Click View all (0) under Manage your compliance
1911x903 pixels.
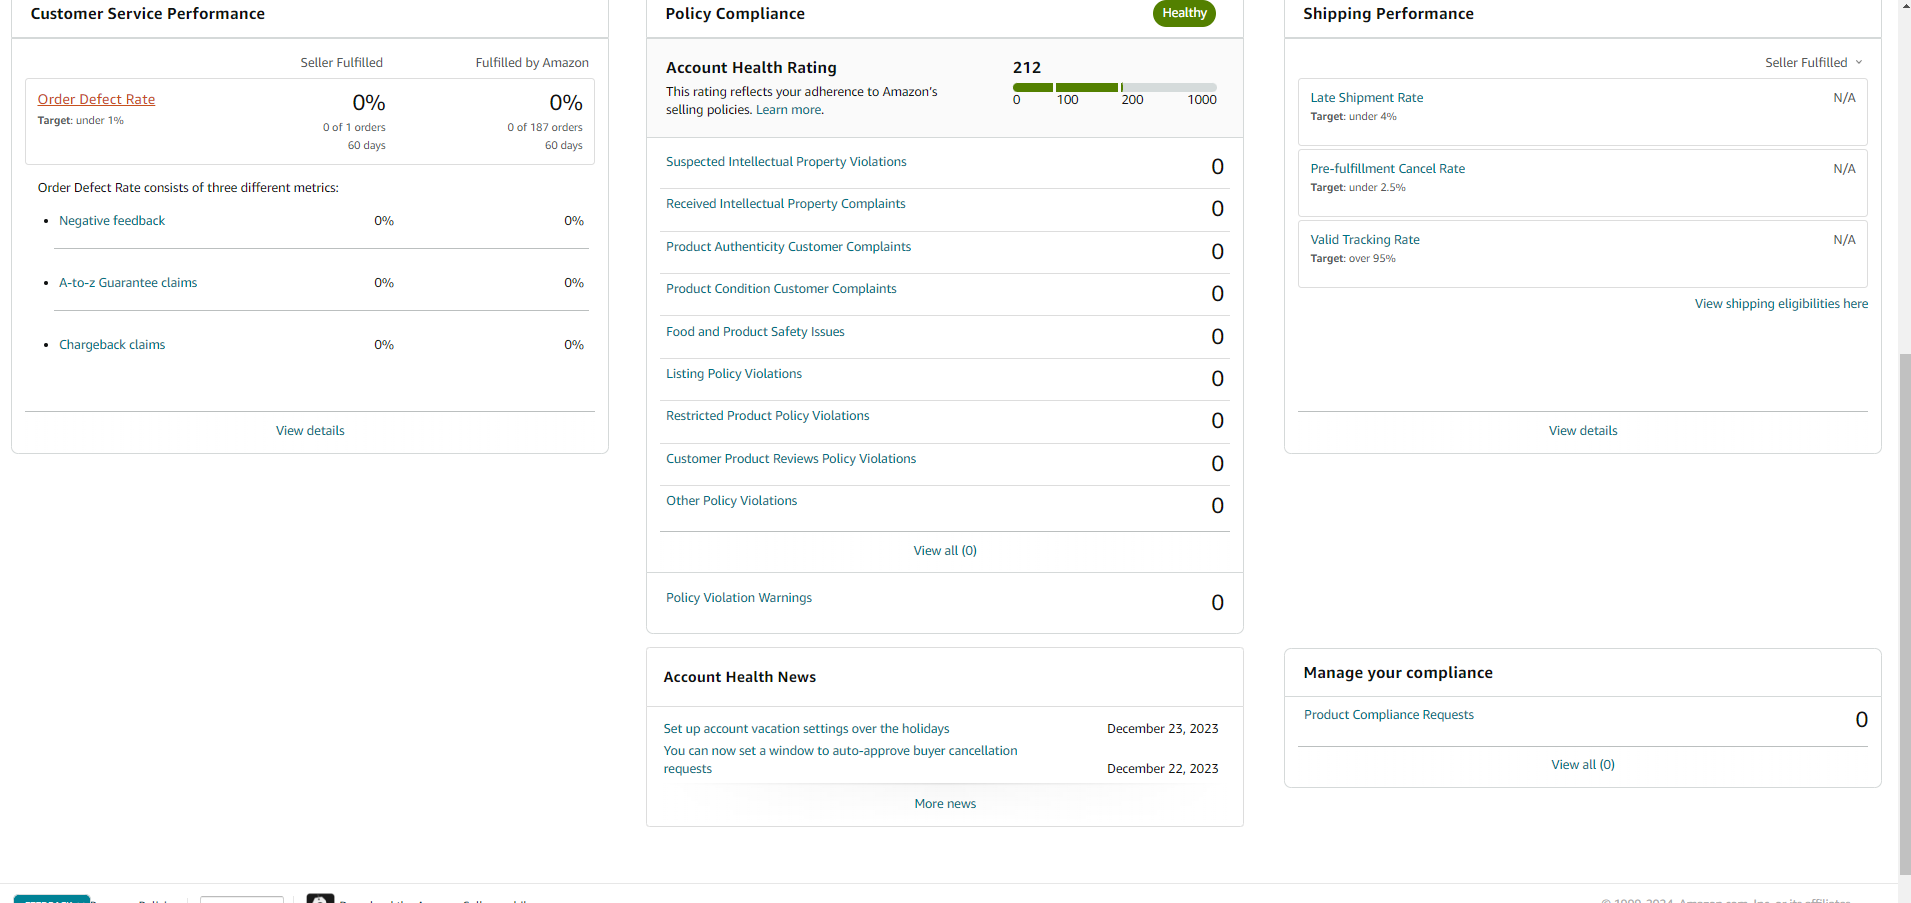click(x=1583, y=765)
